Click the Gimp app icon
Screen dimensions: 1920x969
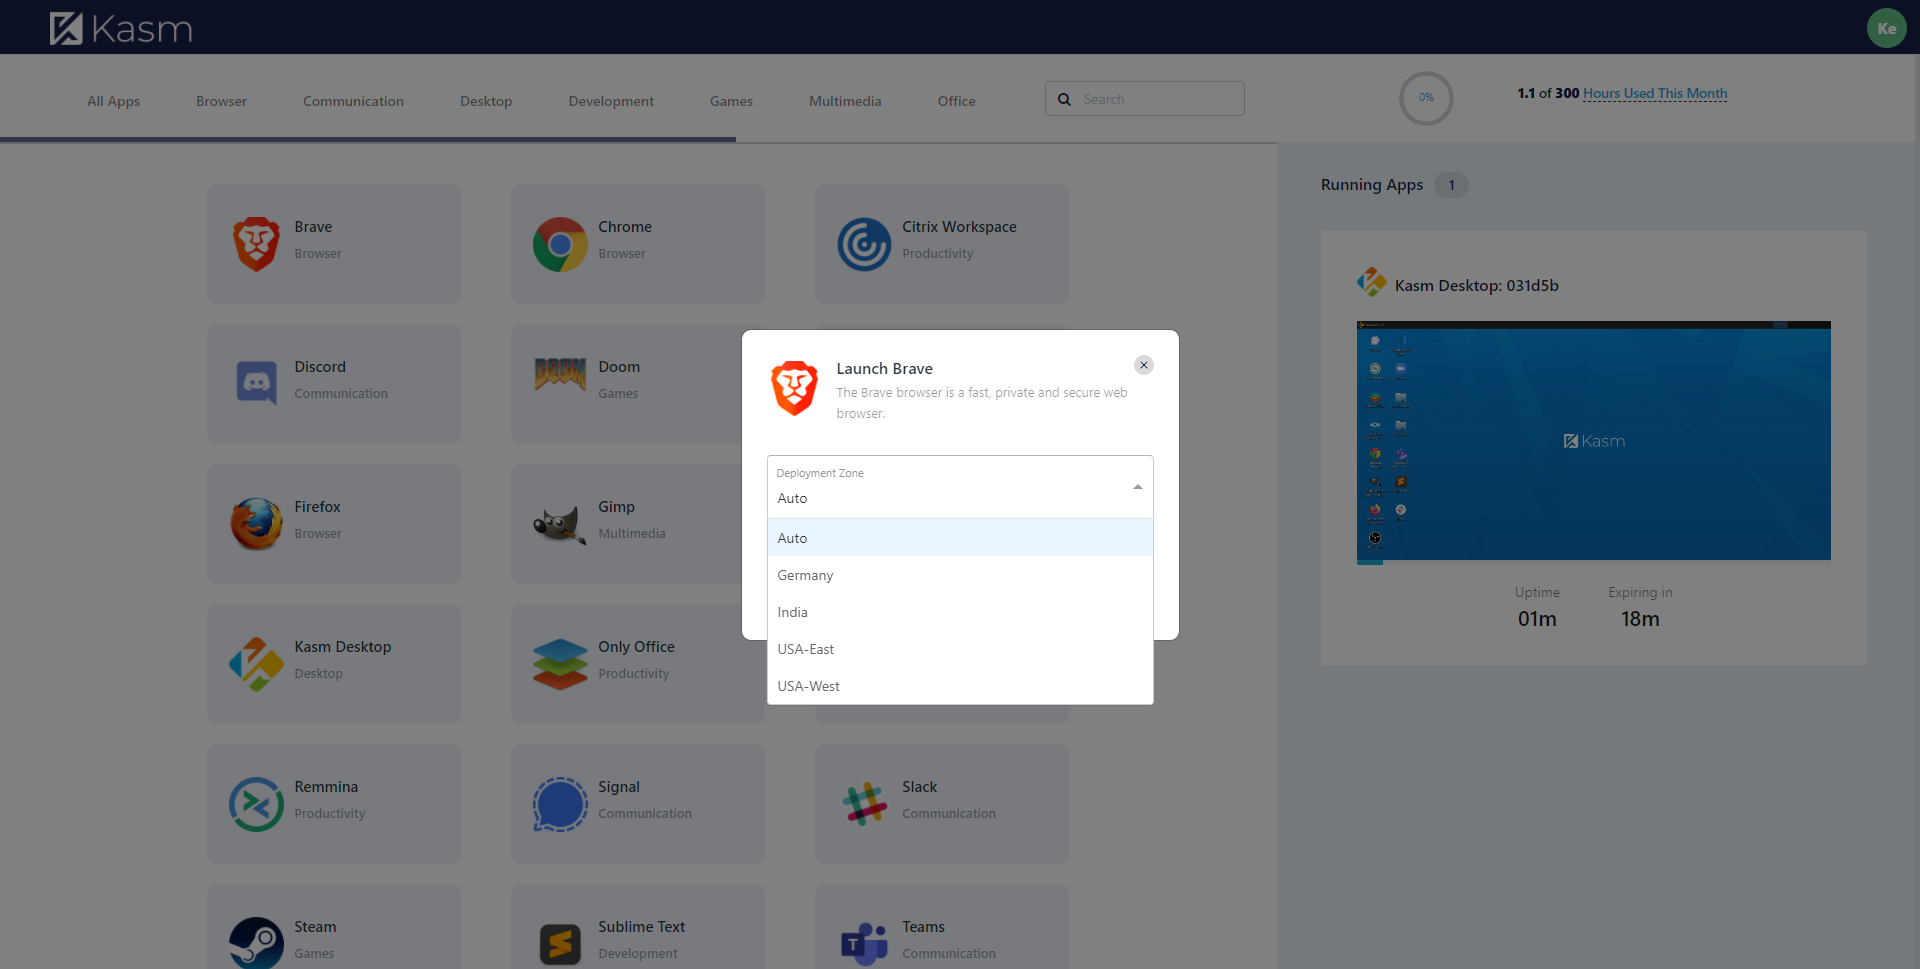click(560, 525)
